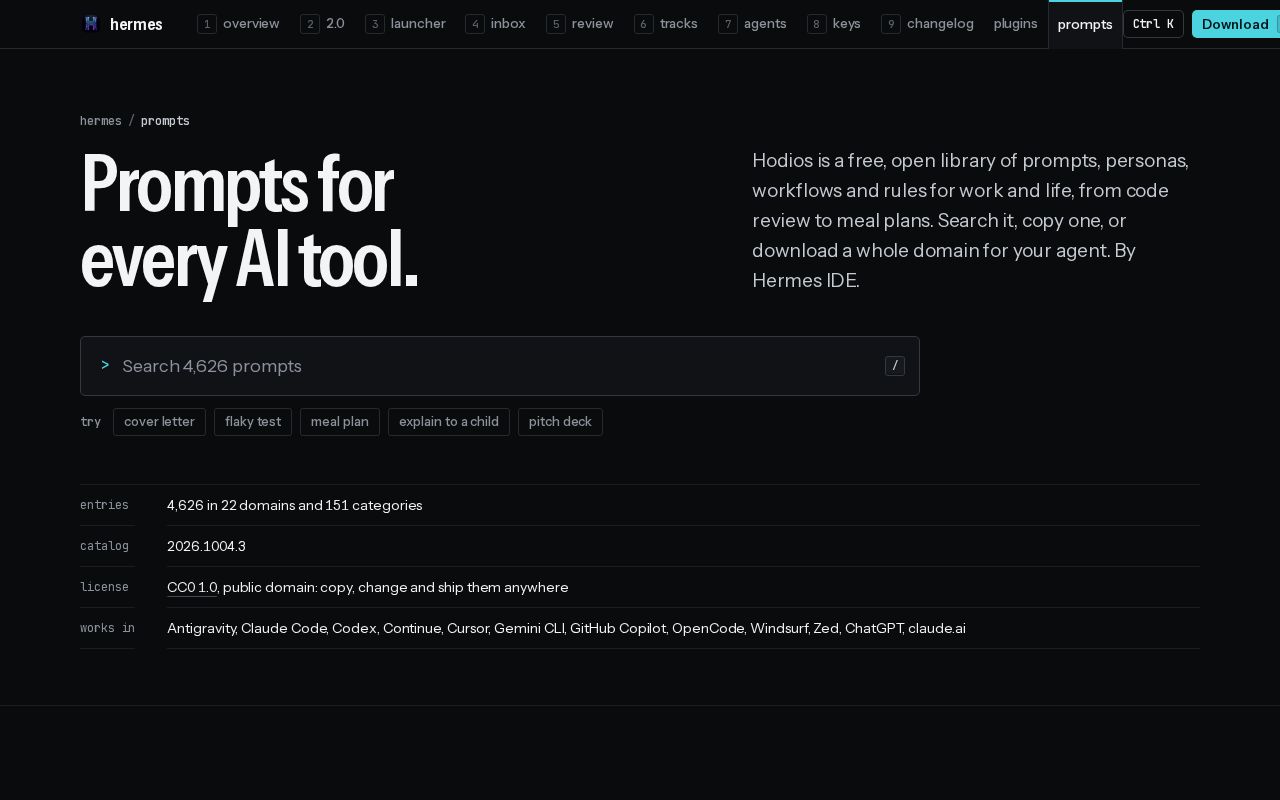
Task: Open the agents nav item
Action: 752,23
